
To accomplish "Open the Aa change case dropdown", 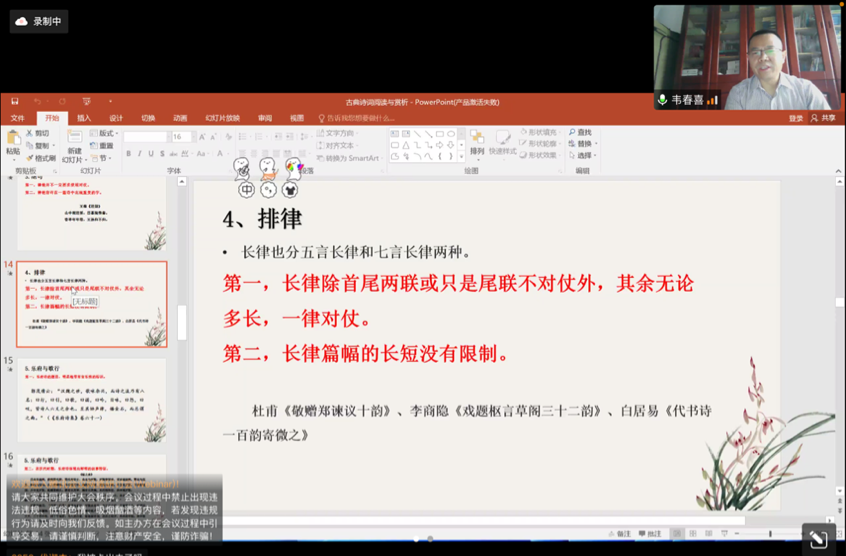I will 202,154.
